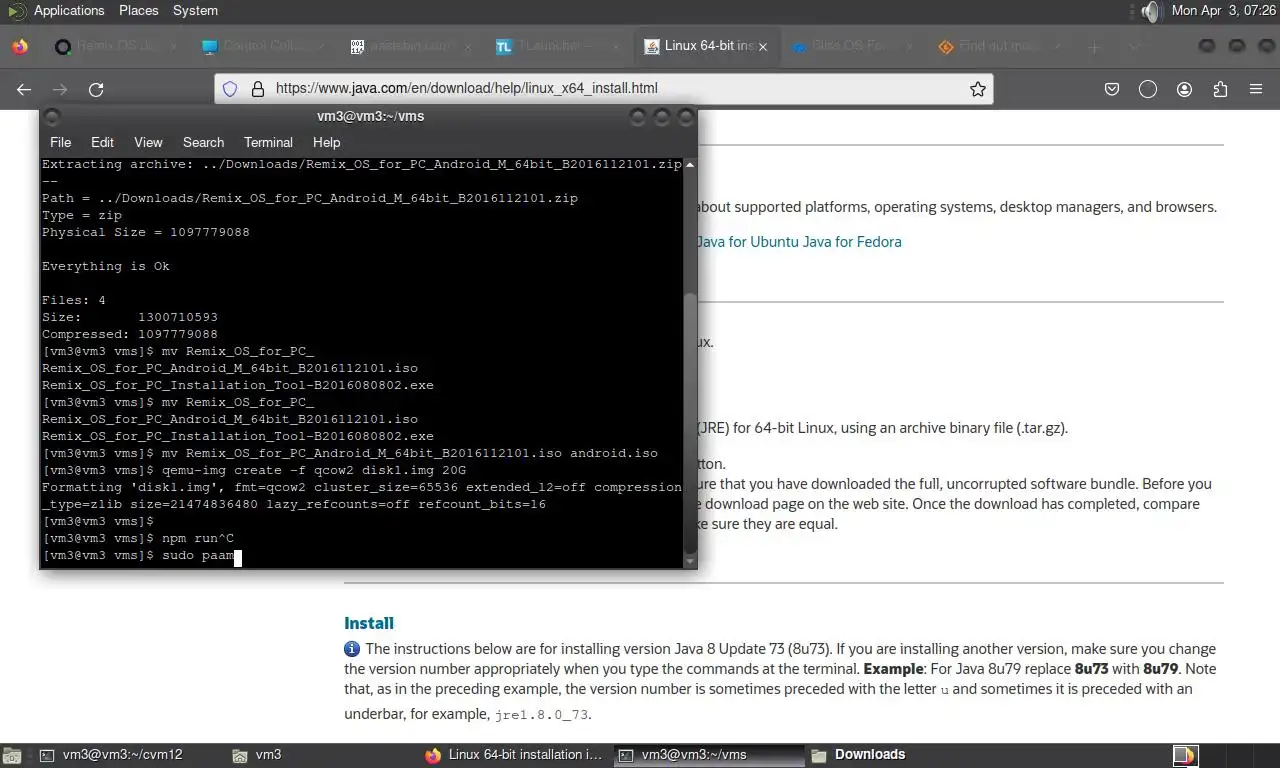Open the terminal Help menu
This screenshot has height=768, width=1280.
(326, 142)
